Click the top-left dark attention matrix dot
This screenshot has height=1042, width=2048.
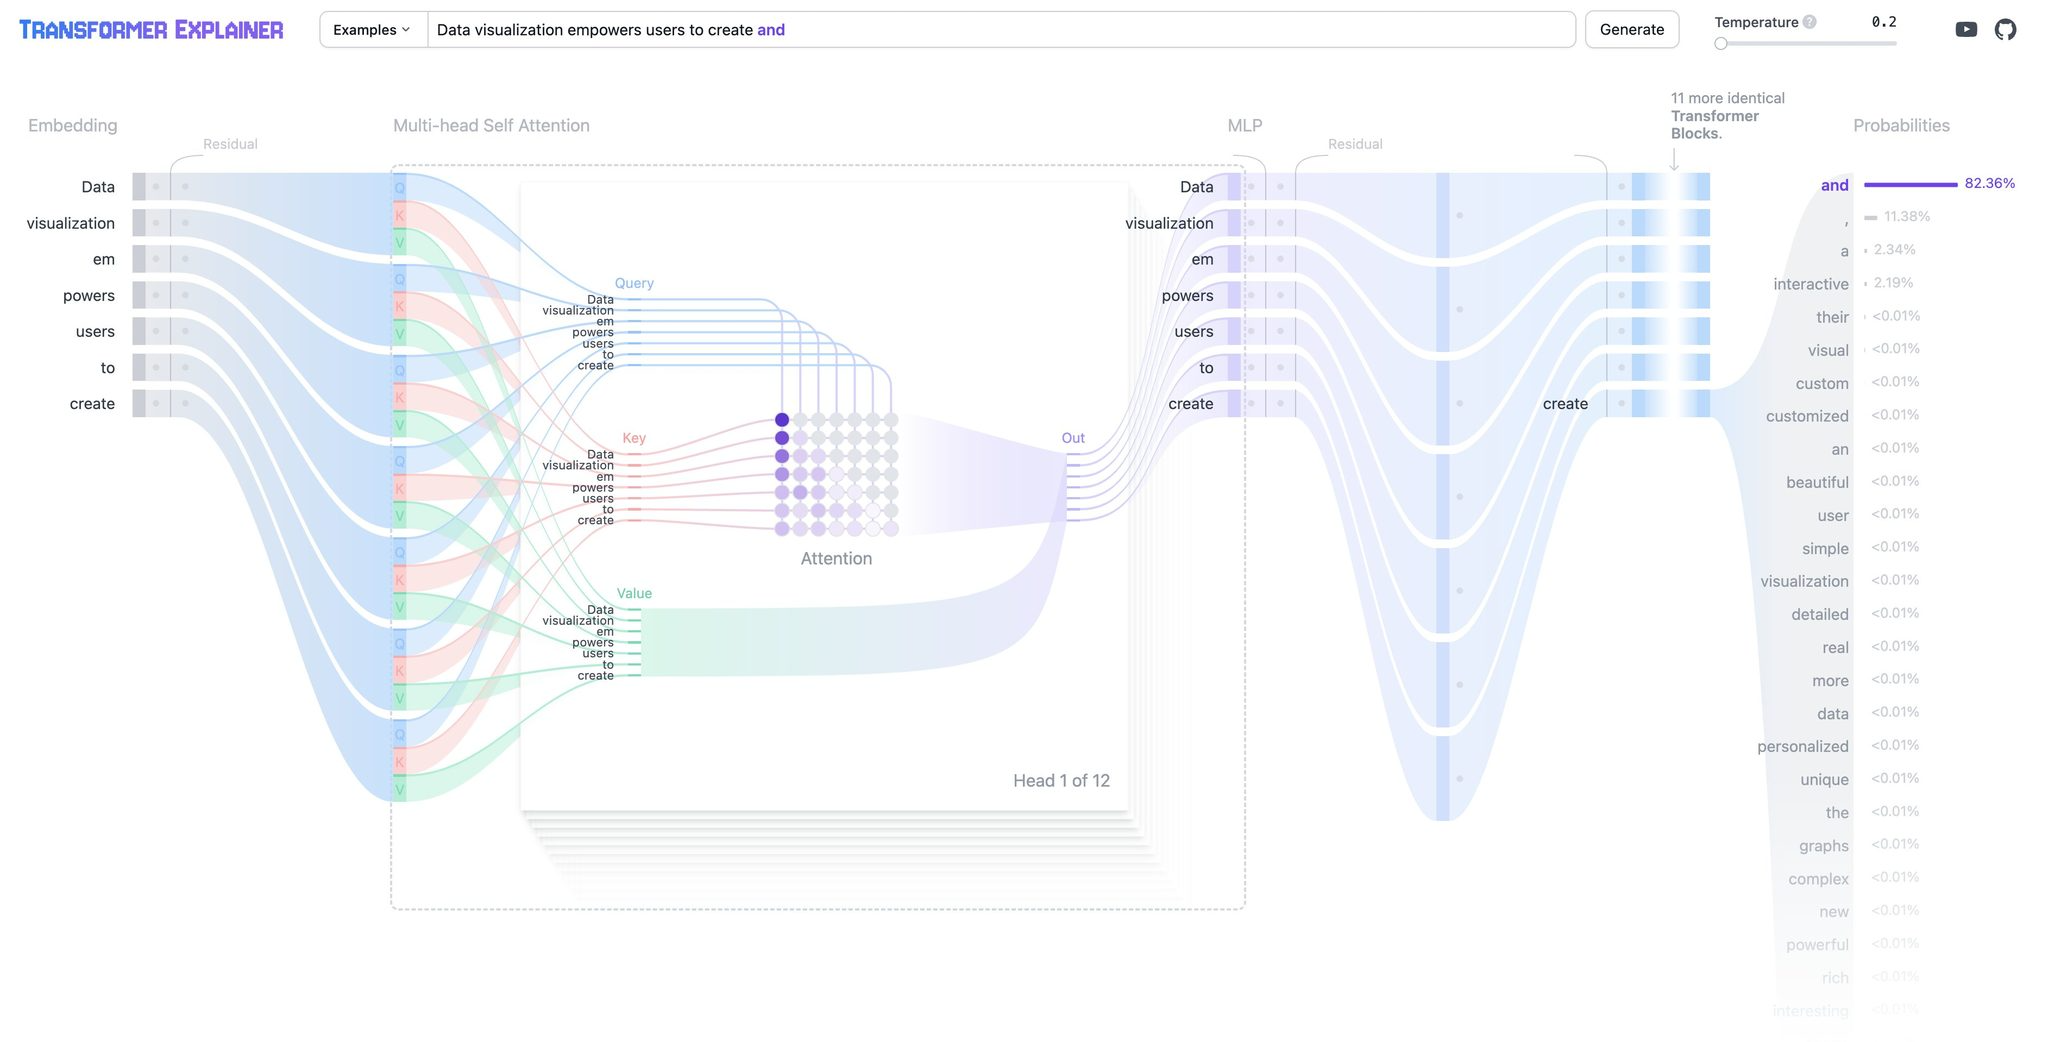[x=782, y=420]
